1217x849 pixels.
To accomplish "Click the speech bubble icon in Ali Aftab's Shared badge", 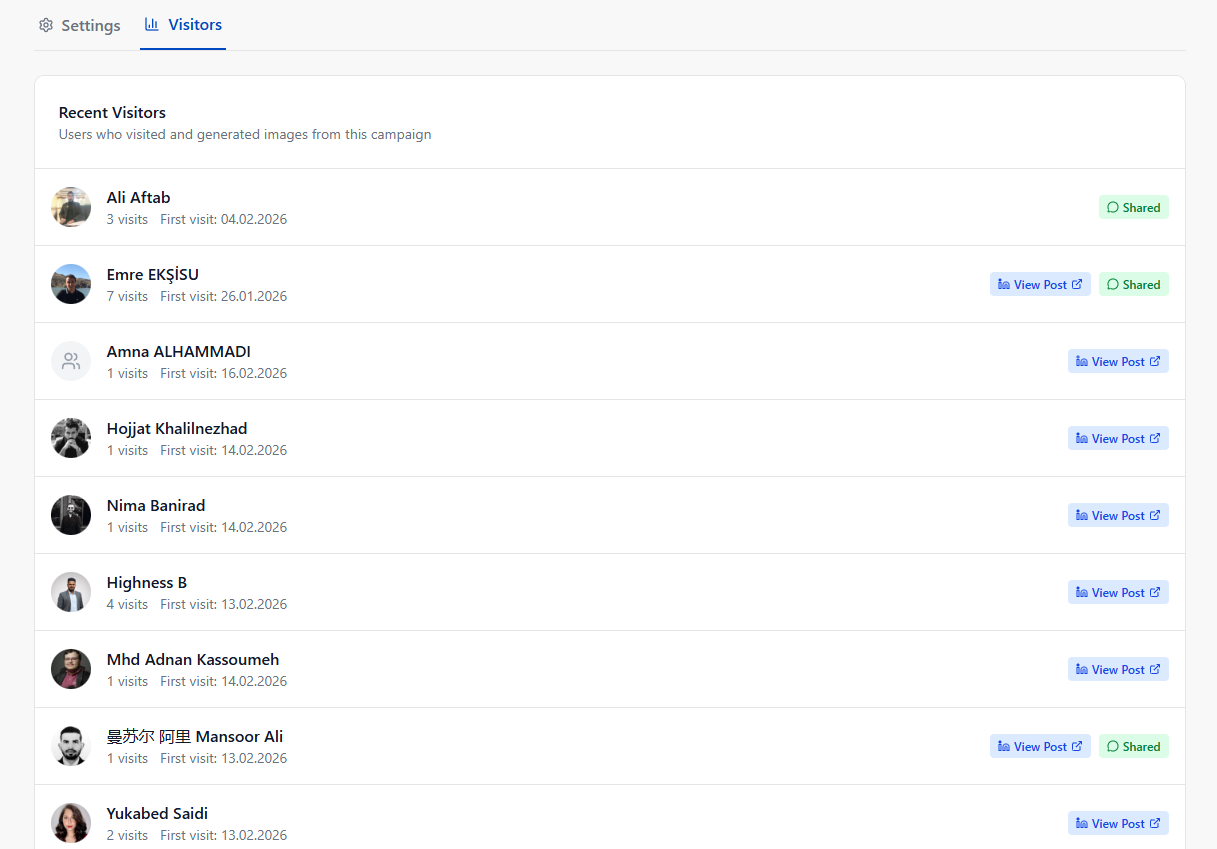I will (x=1112, y=207).
